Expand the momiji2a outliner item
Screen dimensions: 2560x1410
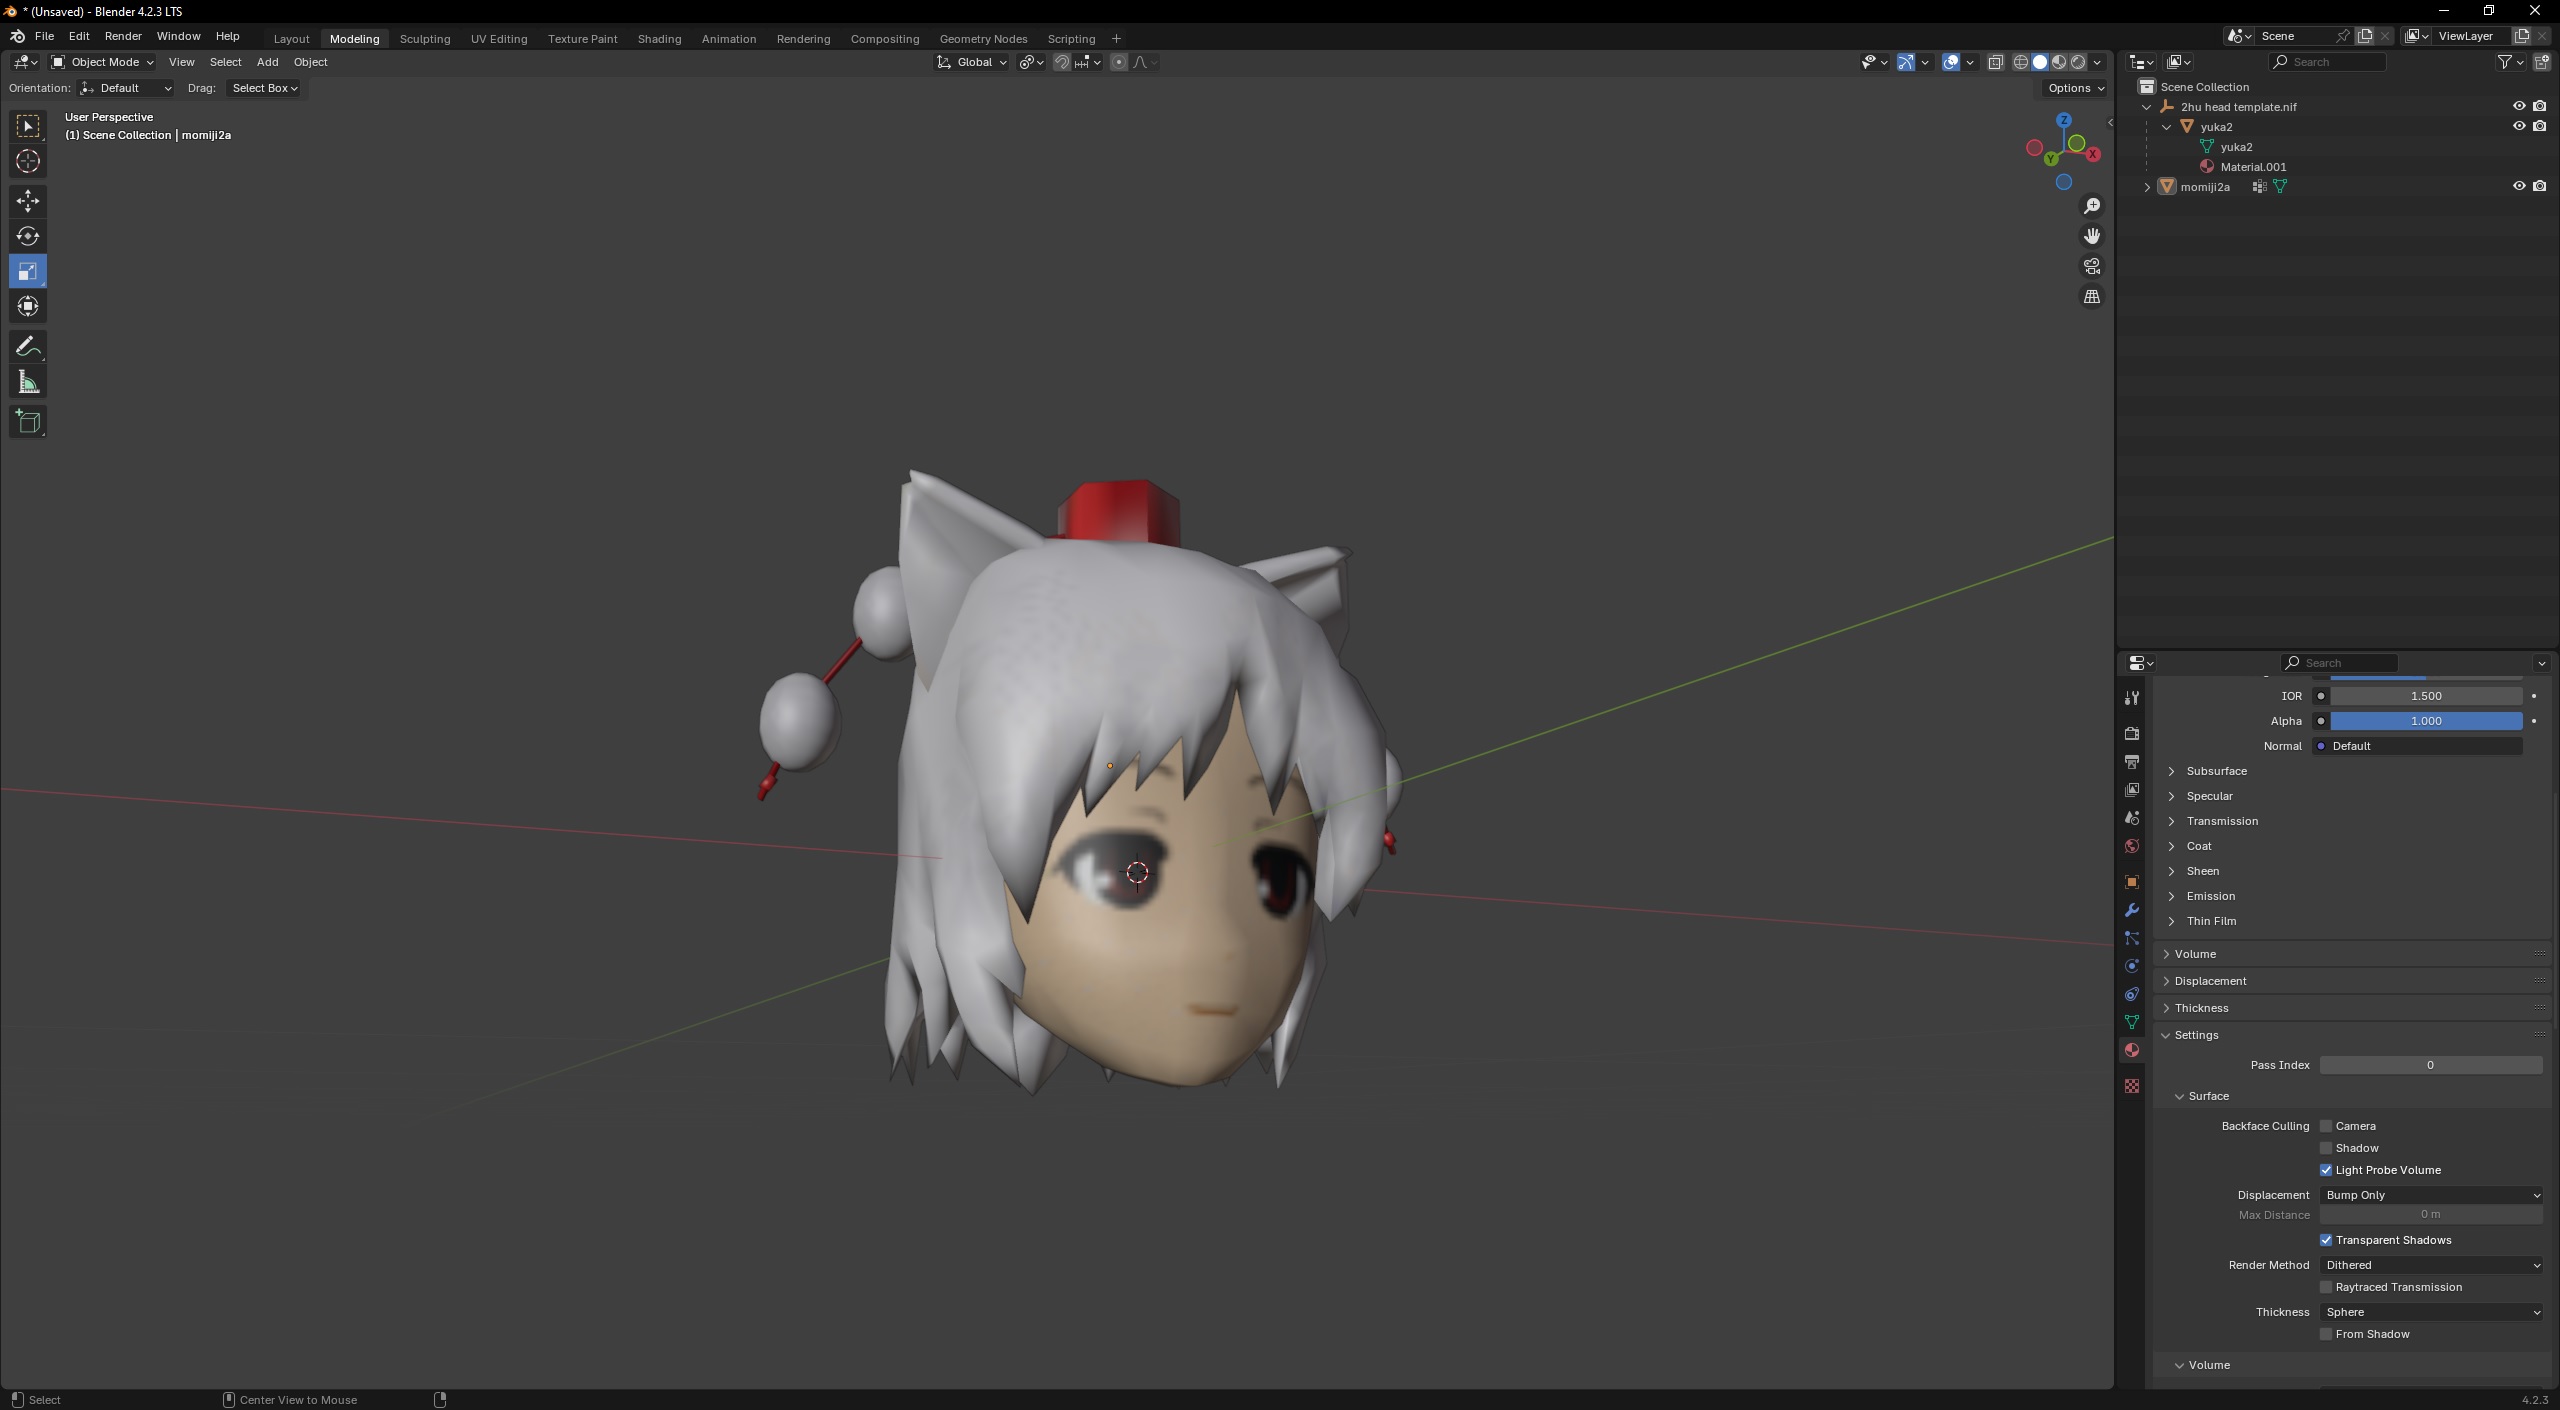tap(2146, 187)
